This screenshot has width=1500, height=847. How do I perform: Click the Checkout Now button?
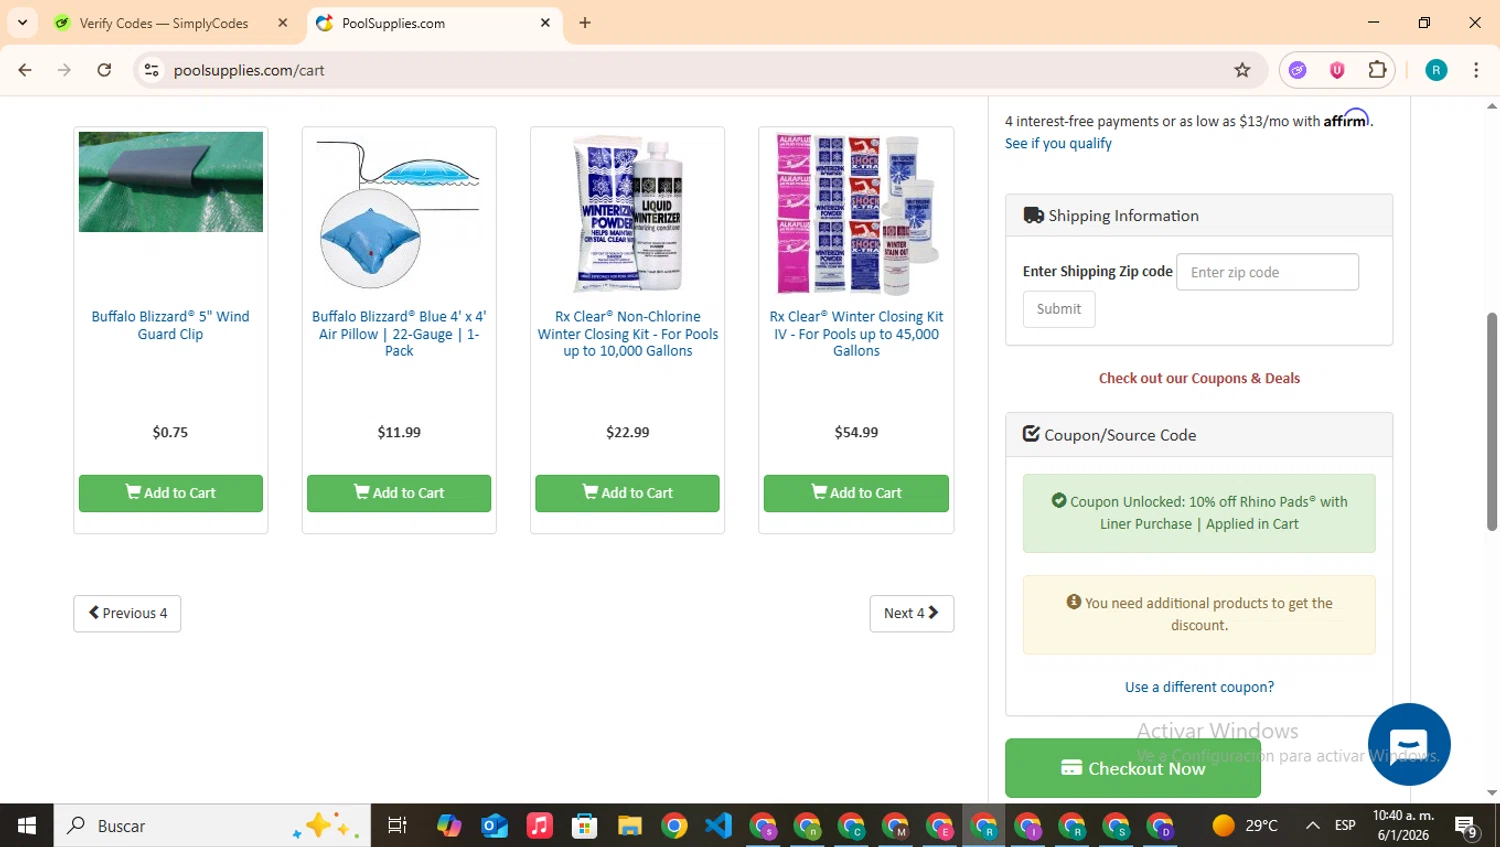(1133, 768)
